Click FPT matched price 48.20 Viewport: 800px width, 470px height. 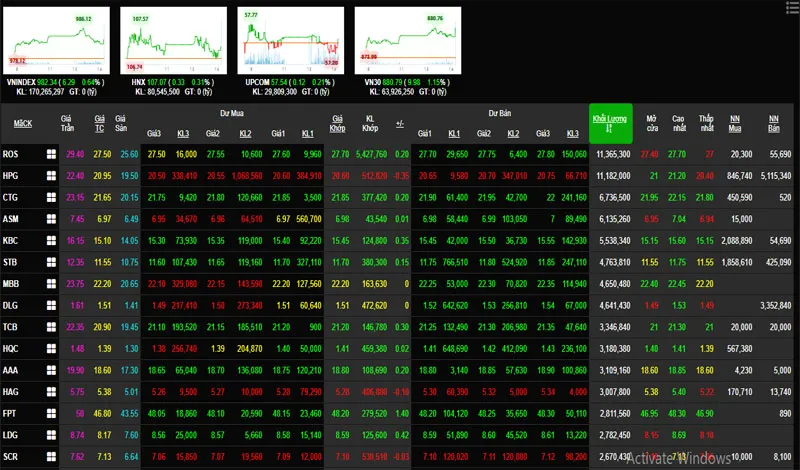340,413
